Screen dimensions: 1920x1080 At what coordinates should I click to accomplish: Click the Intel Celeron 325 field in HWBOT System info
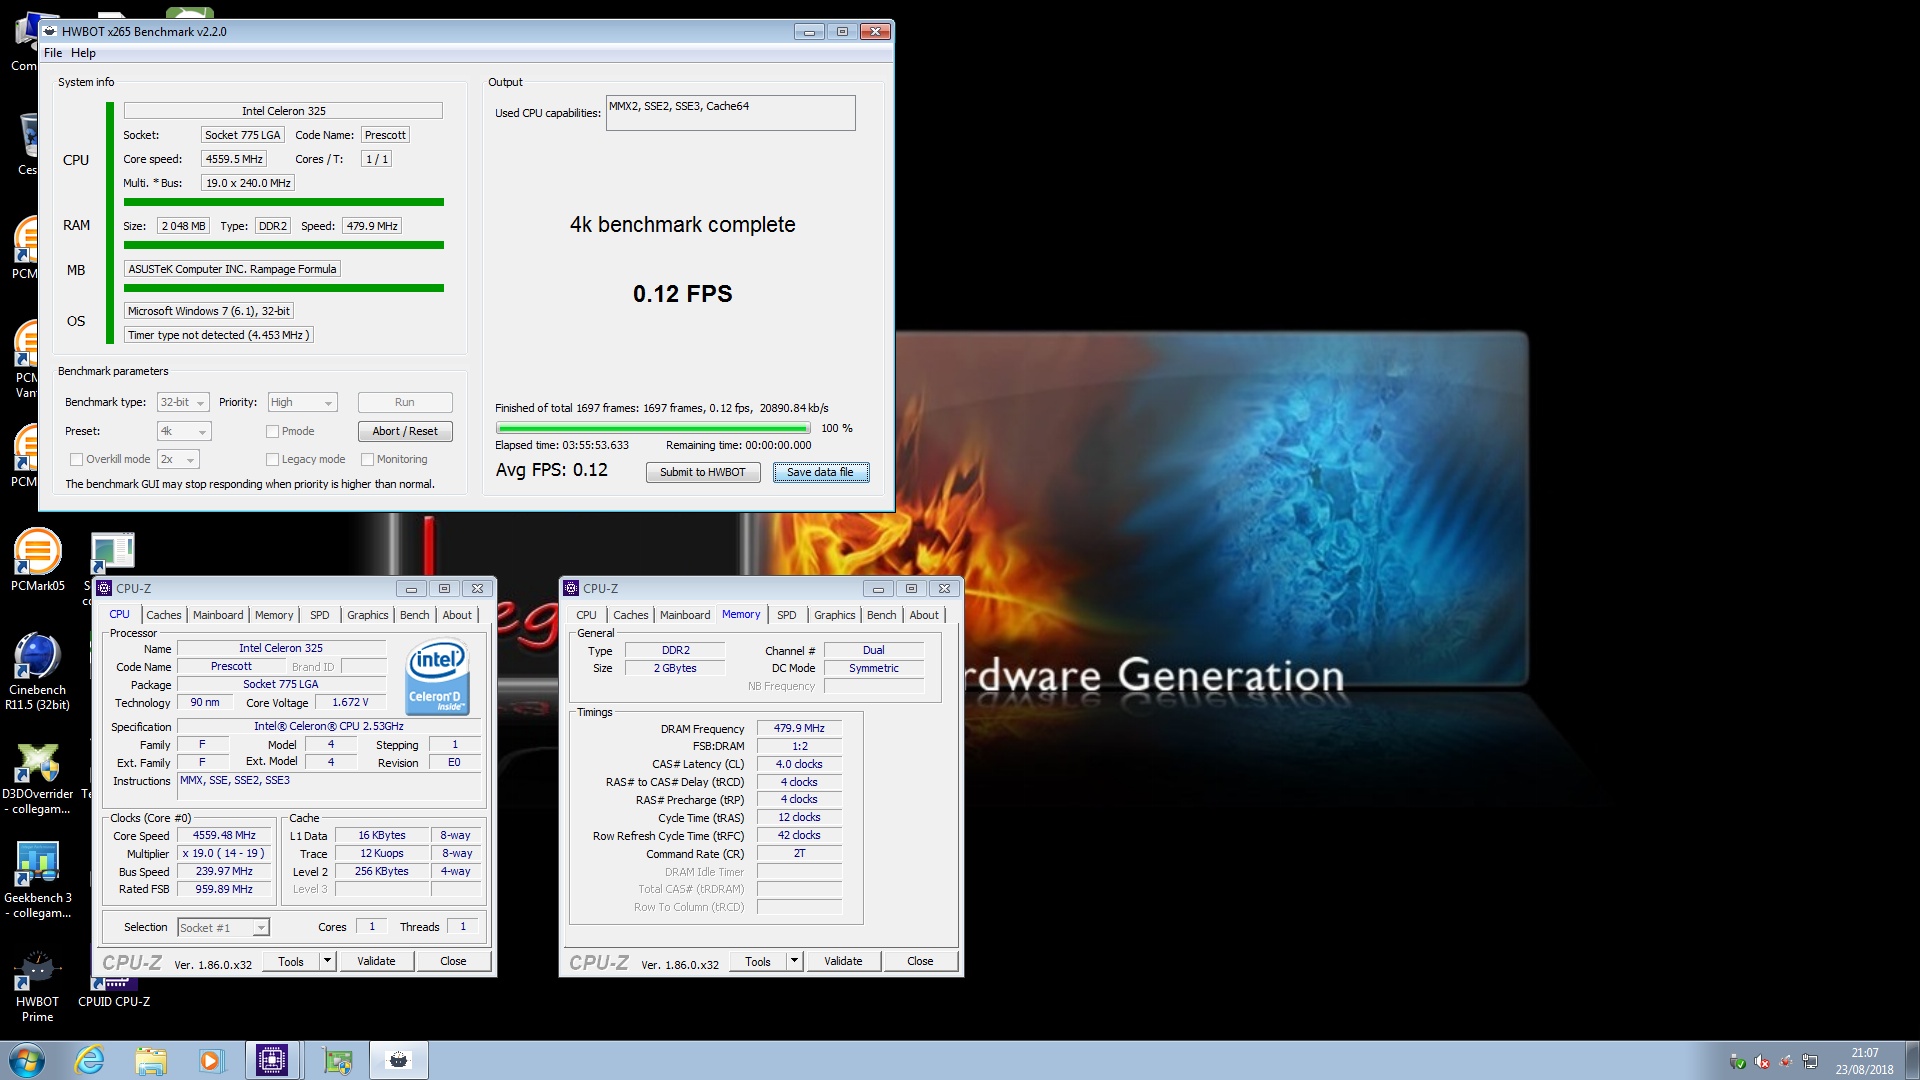283,111
